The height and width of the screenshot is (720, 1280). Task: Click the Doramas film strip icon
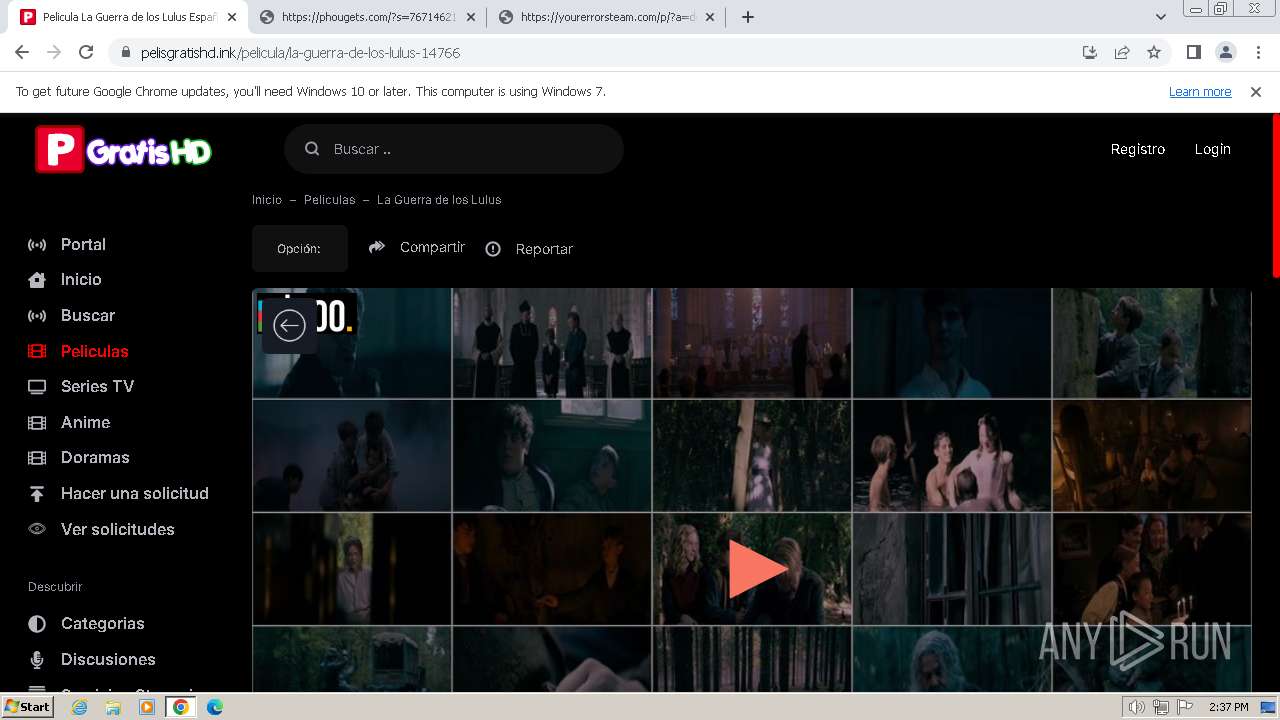coord(37,458)
